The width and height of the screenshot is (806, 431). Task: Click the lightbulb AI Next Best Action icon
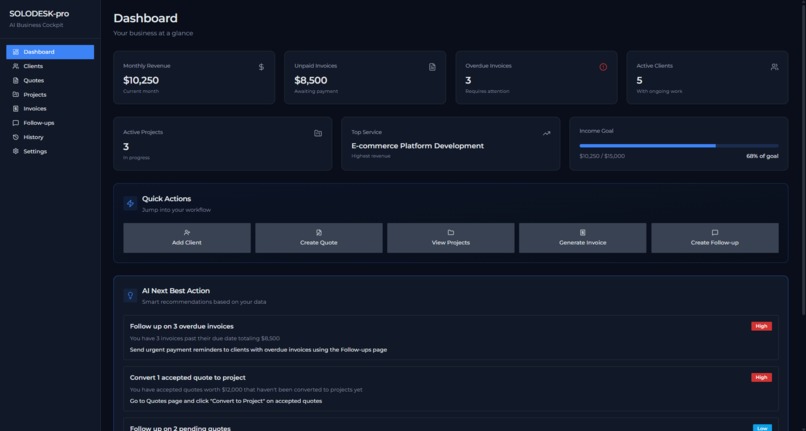pos(130,296)
